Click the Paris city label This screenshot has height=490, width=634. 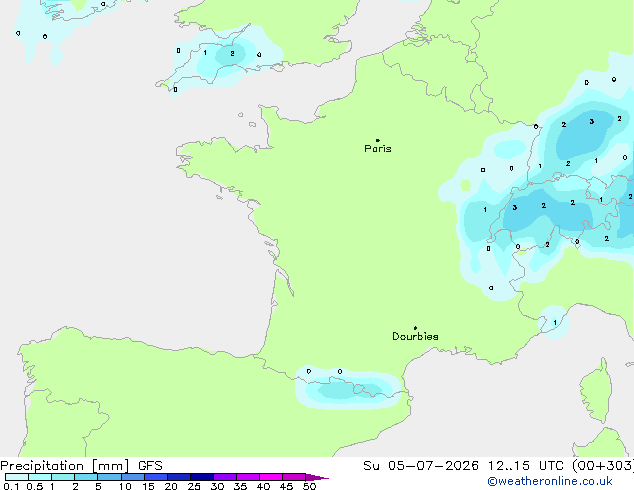[x=378, y=149]
